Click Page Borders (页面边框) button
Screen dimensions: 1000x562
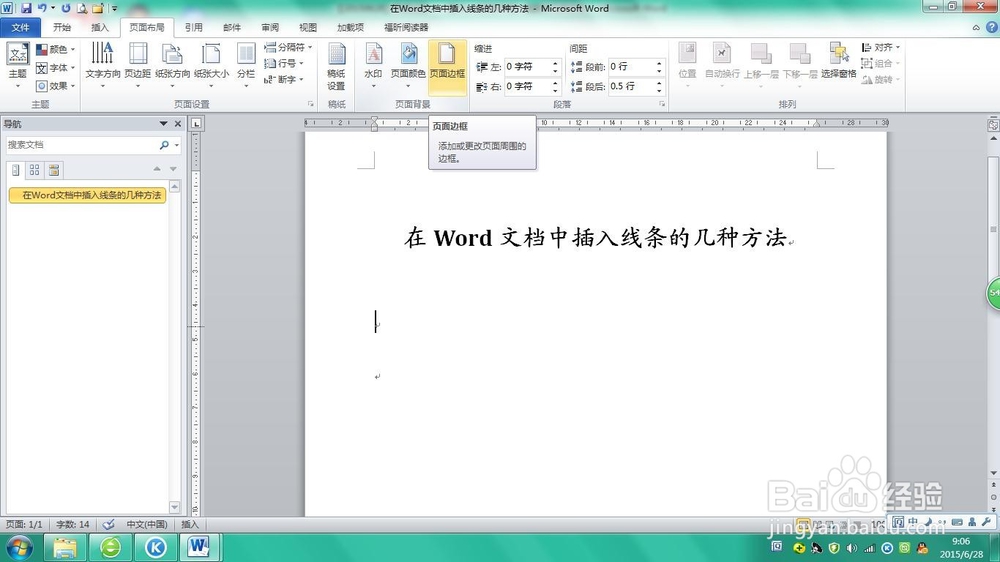pos(447,67)
